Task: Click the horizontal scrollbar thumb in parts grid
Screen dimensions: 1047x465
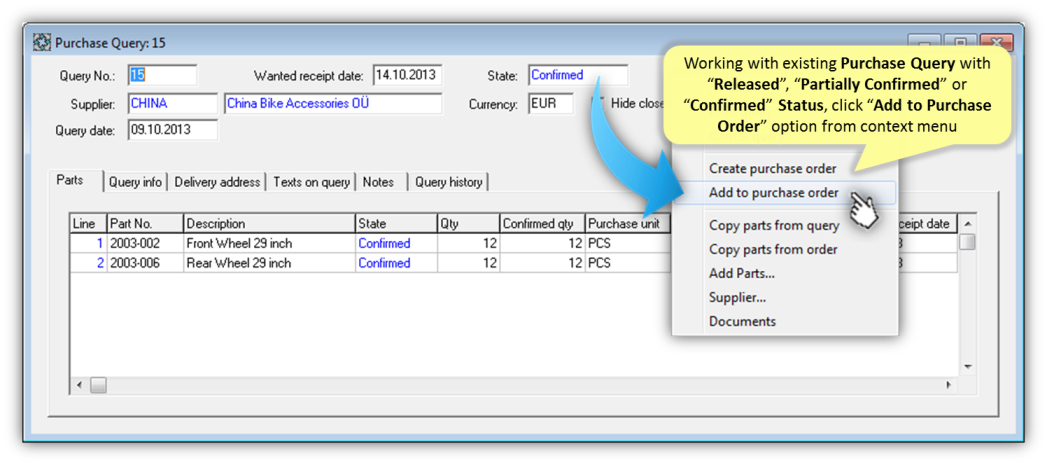Action: [98, 385]
